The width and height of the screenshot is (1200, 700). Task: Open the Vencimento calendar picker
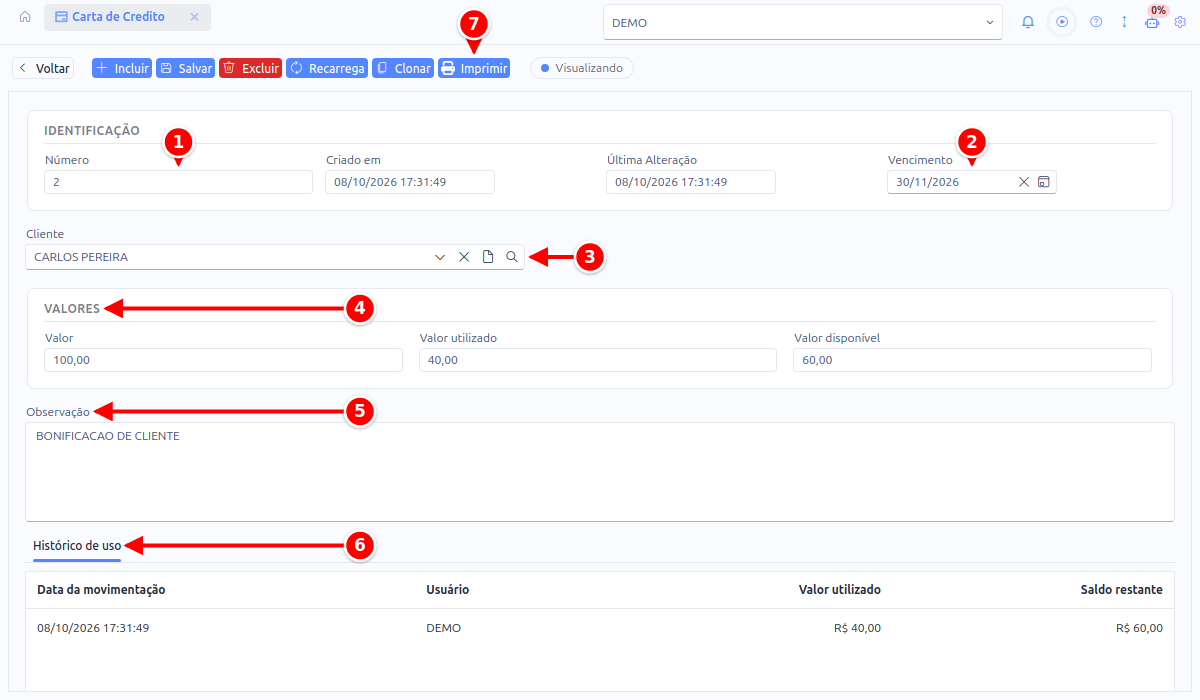(x=1044, y=182)
